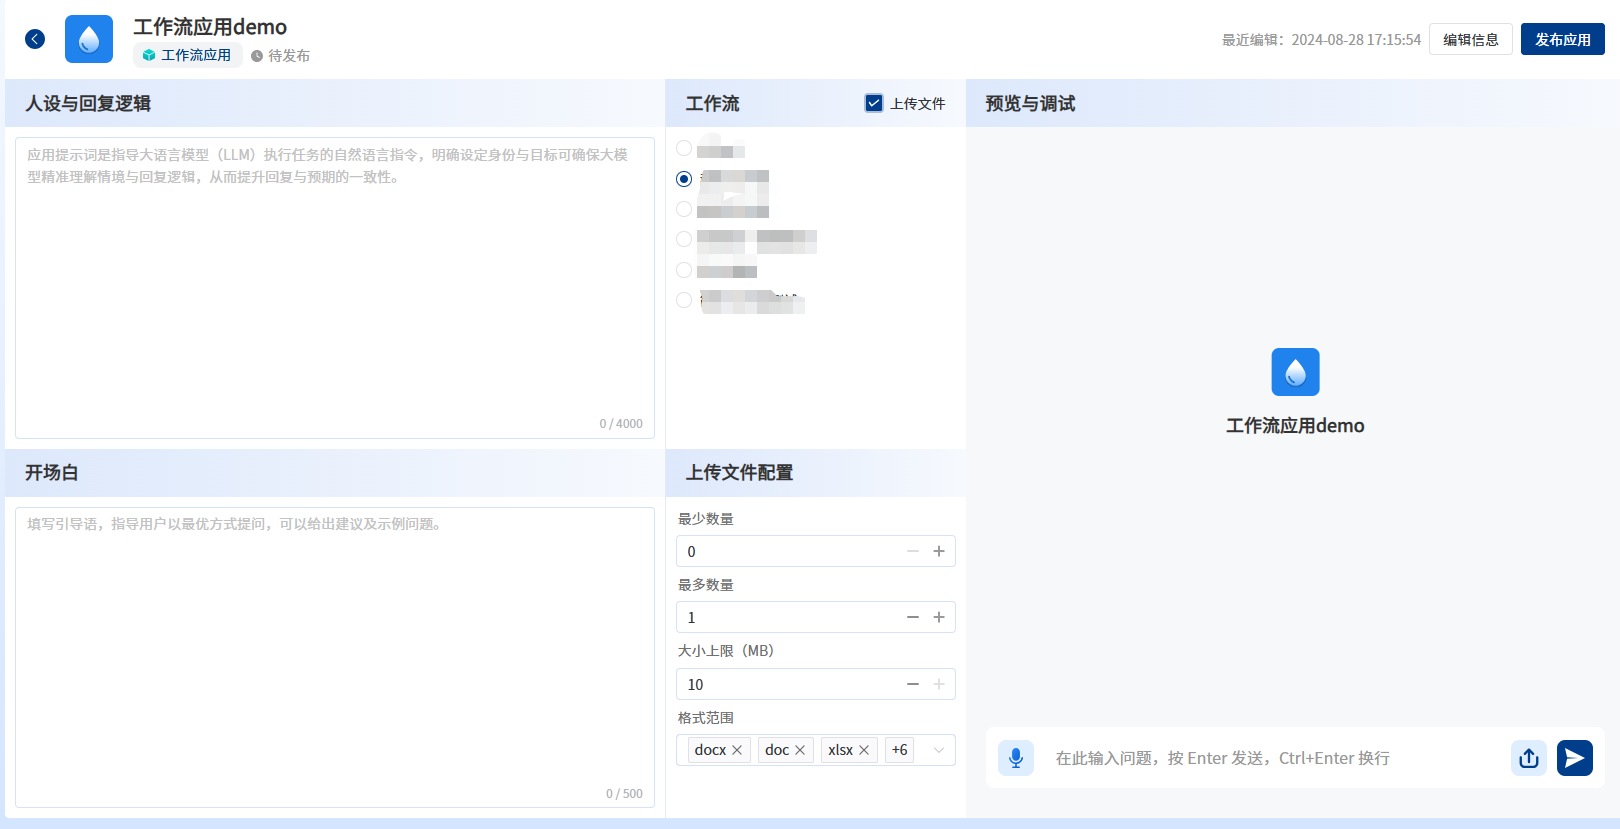1620x829 pixels.
Task: Click the 发布应用 button
Action: click(1562, 39)
